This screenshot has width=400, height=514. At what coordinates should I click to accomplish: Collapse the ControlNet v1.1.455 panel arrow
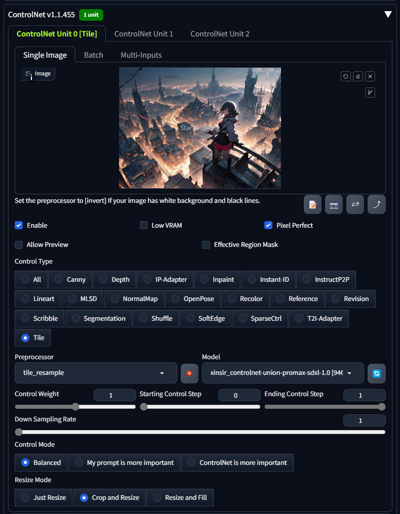tap(388, 14)
